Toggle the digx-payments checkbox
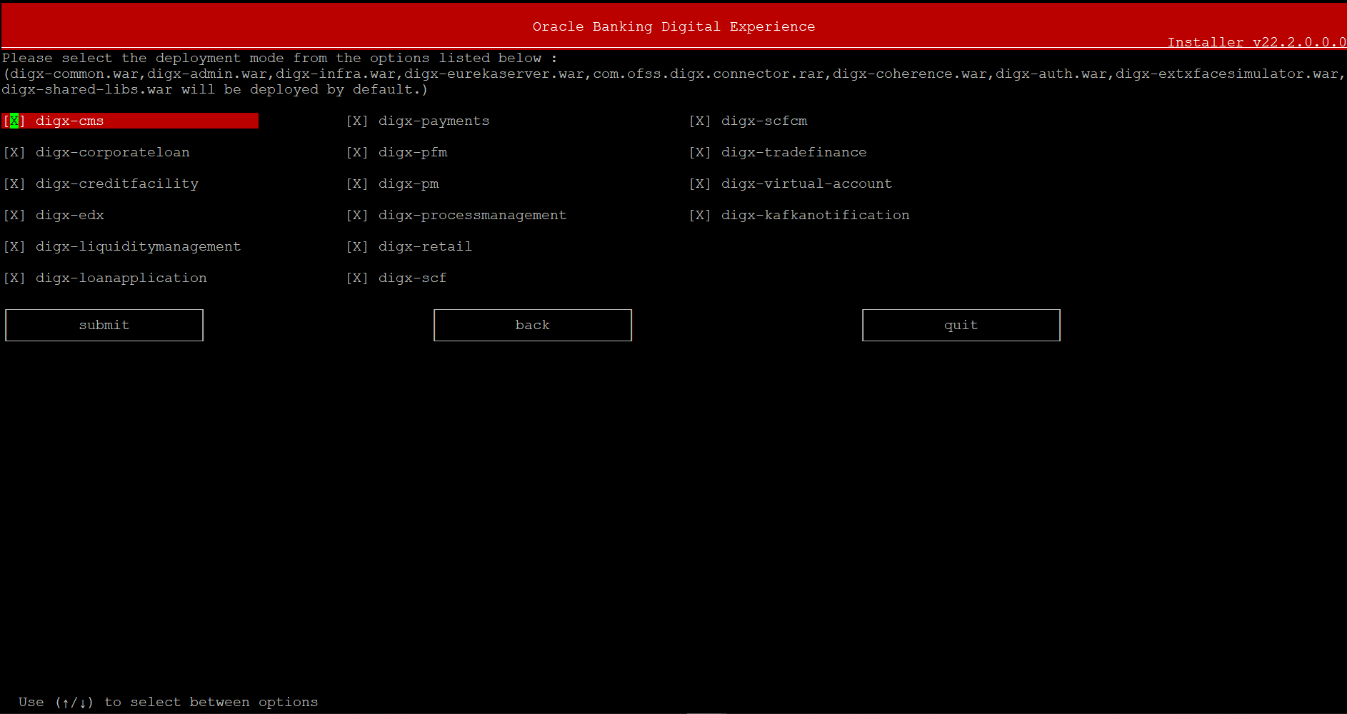The image size is (1347, 714). 357,121
